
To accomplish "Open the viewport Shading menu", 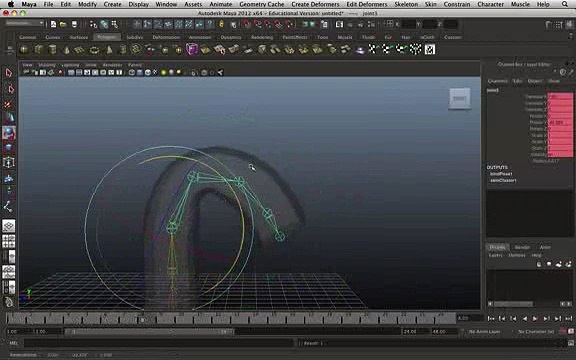I will pyautogui.click(x=47, y=65).
